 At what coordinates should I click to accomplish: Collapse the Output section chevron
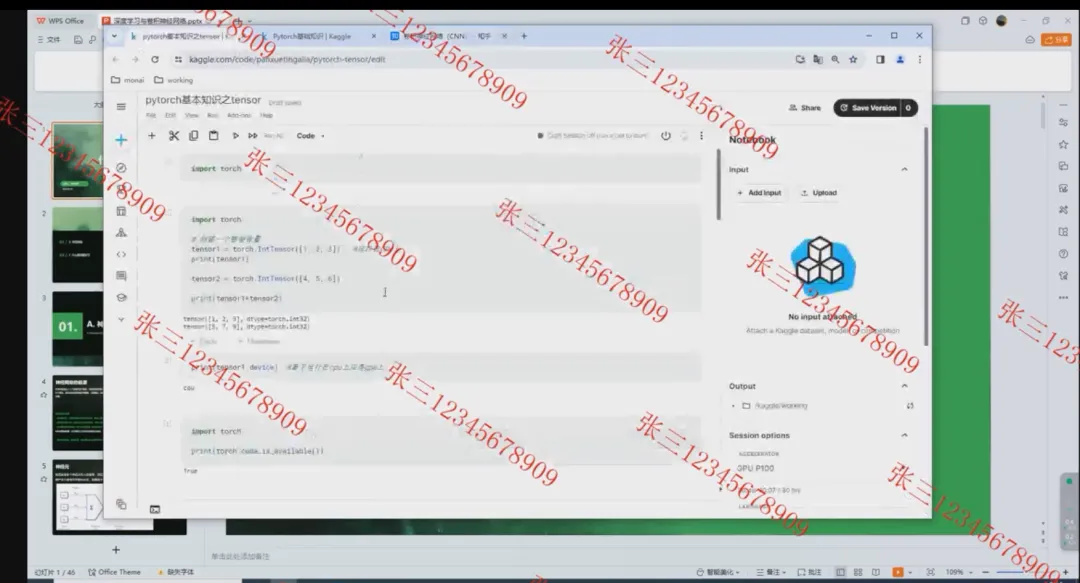904,386
